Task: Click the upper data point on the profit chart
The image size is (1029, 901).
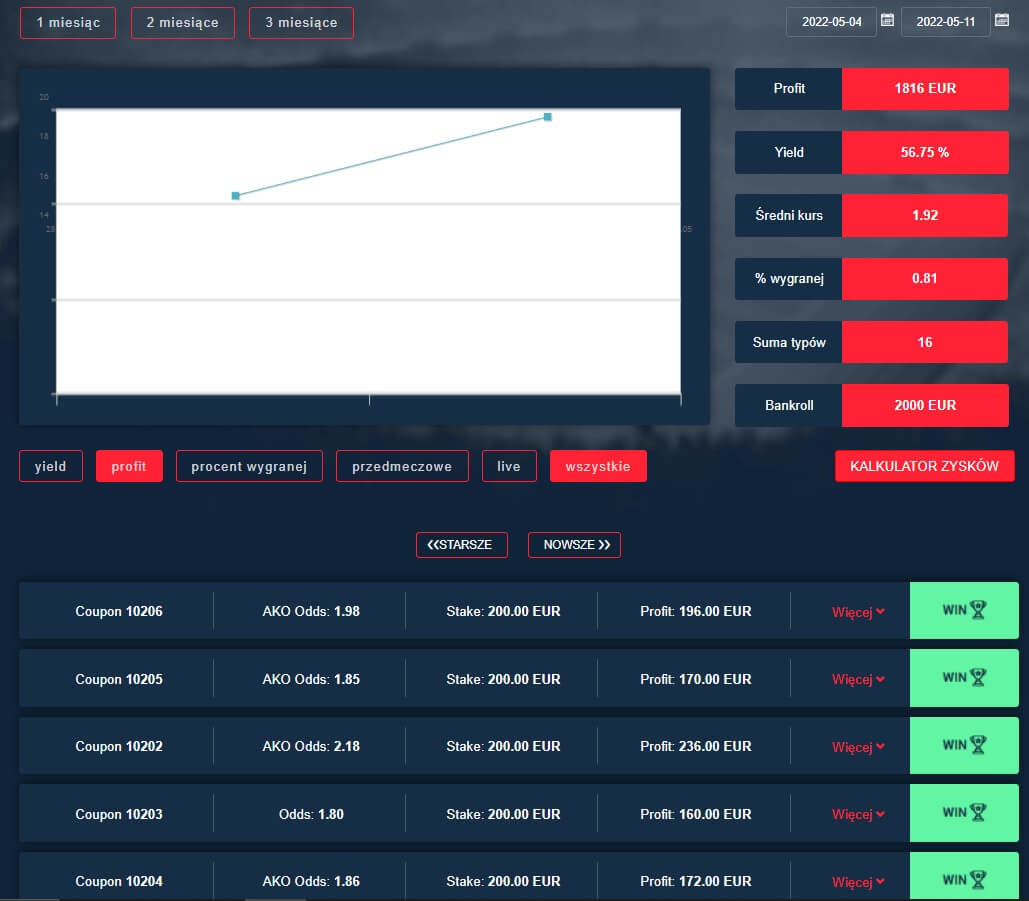Action: point(548,117)
